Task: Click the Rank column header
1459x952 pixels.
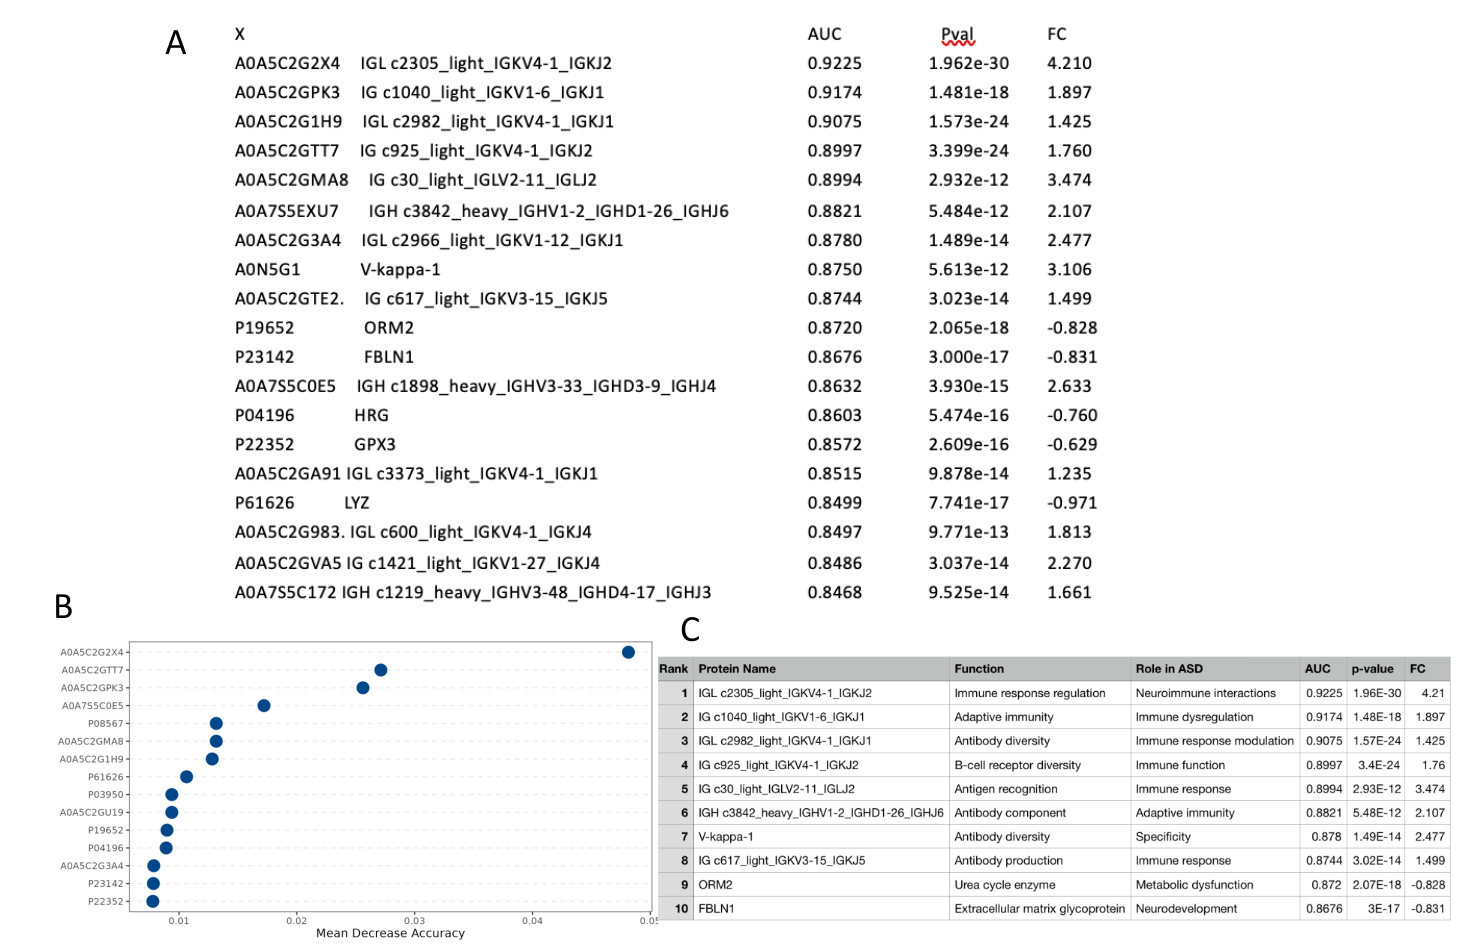Action: (674, 669)
